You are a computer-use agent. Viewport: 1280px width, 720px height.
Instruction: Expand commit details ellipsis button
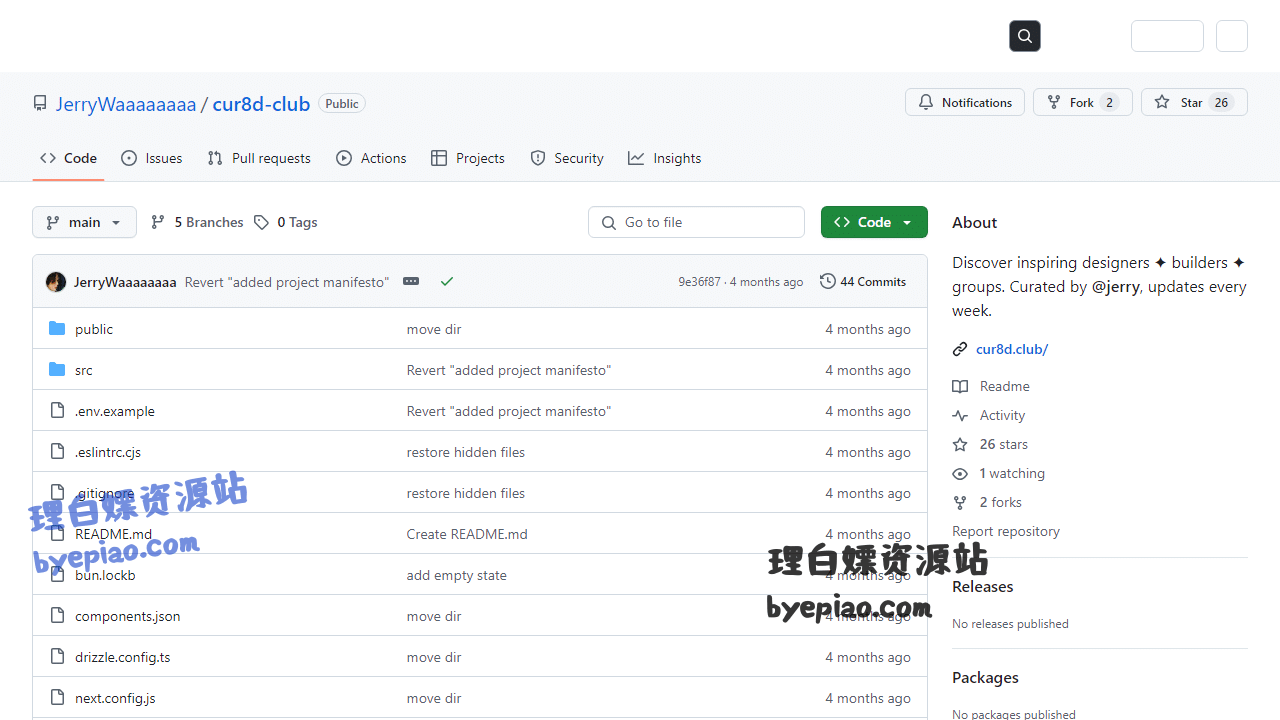point(411,282)
